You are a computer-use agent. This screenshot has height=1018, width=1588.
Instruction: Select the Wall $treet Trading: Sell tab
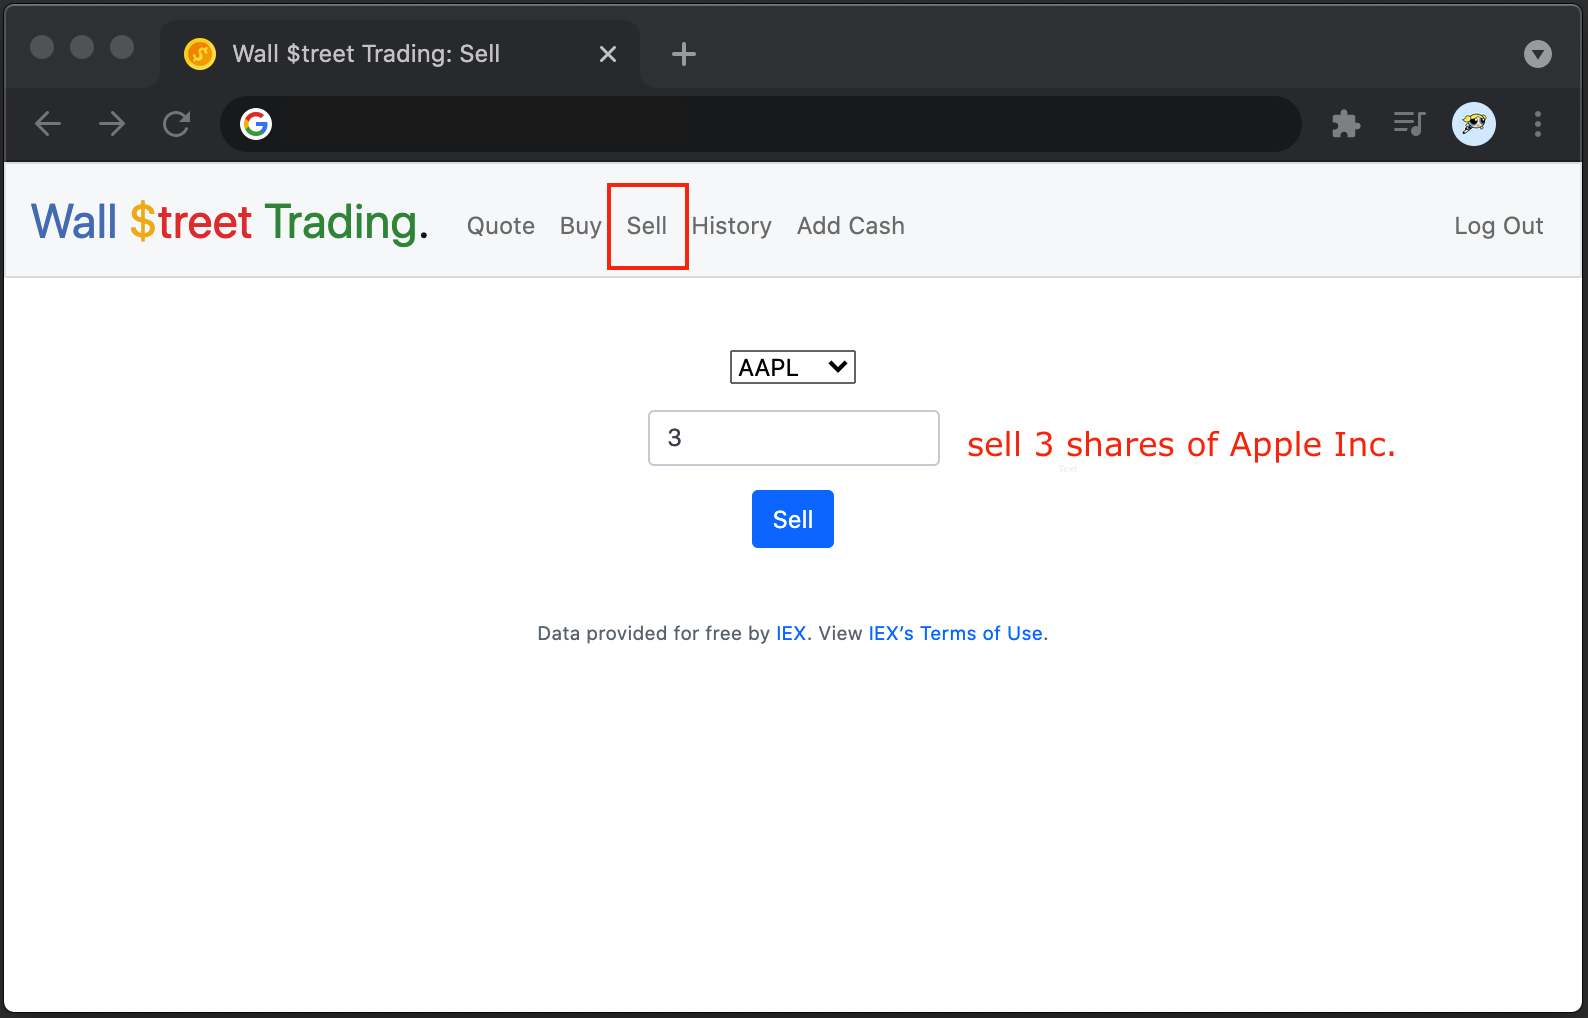[x=400, y=54]
